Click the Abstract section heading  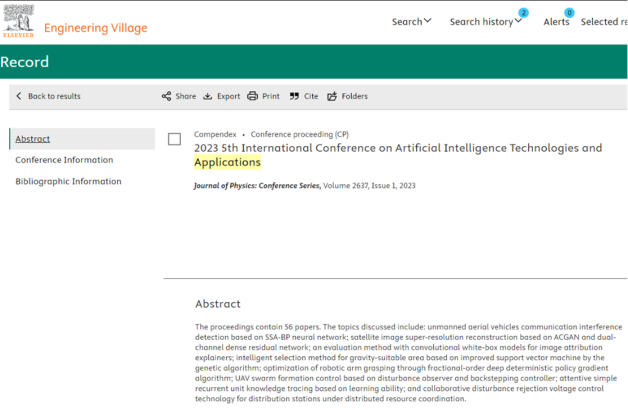(x=218, y=304)
